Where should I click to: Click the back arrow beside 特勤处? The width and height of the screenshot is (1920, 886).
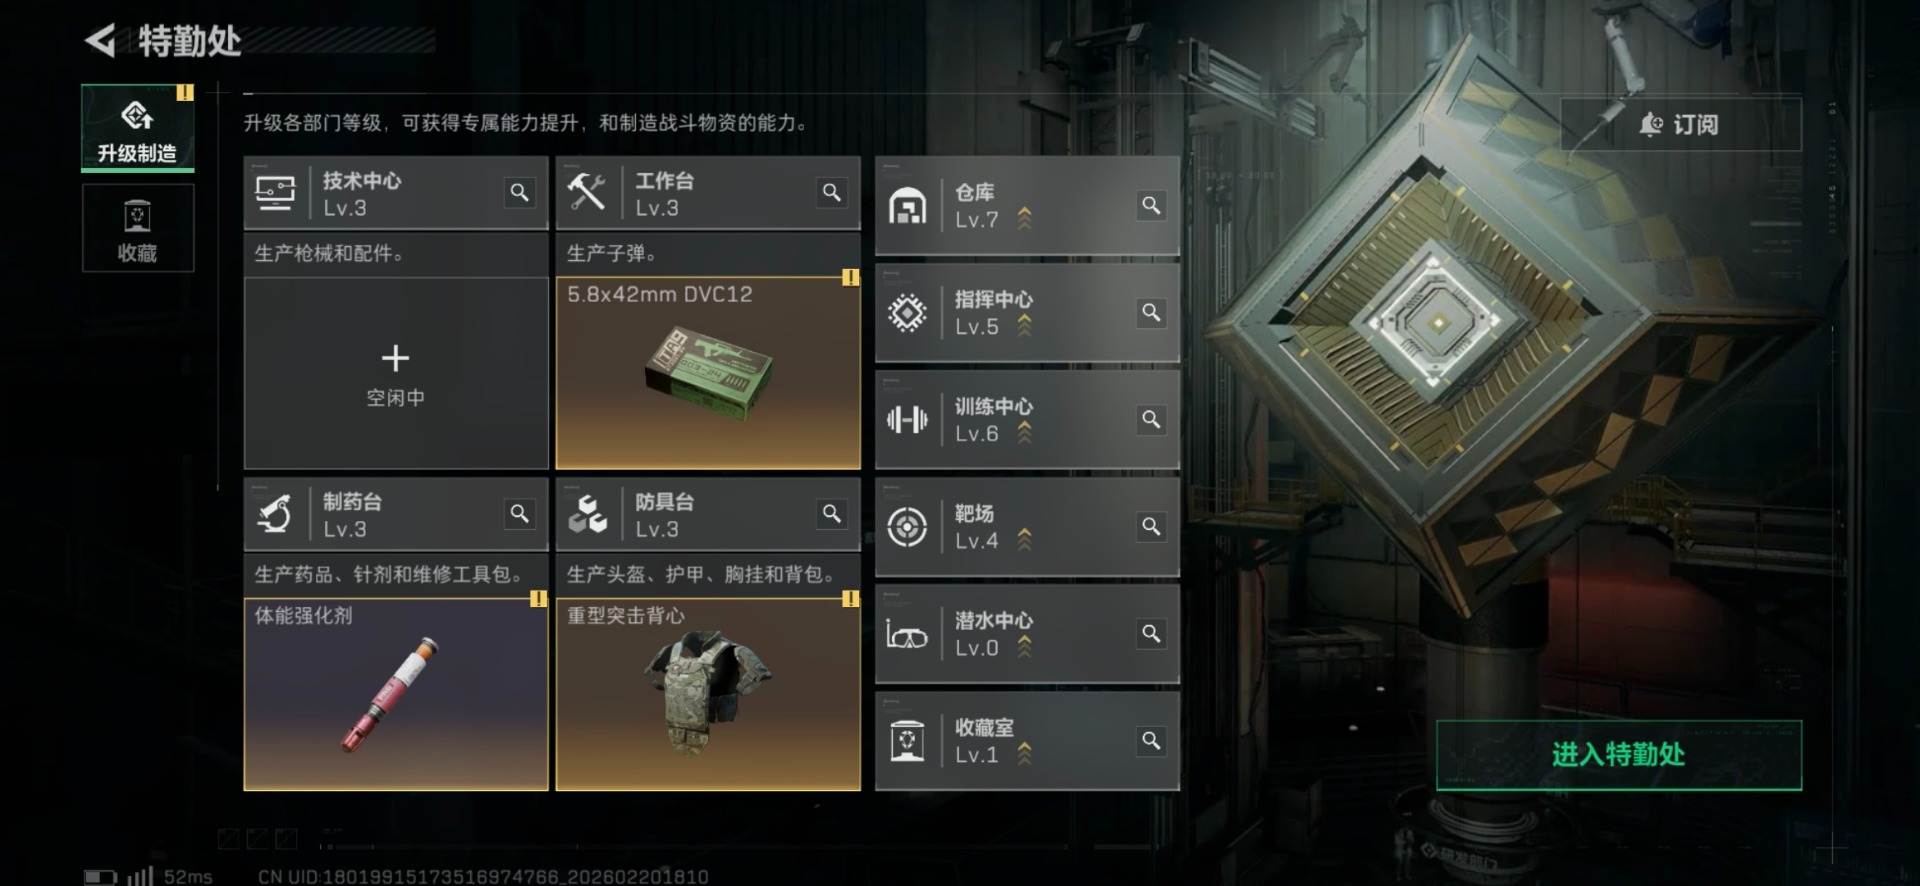tap(100, 40)
